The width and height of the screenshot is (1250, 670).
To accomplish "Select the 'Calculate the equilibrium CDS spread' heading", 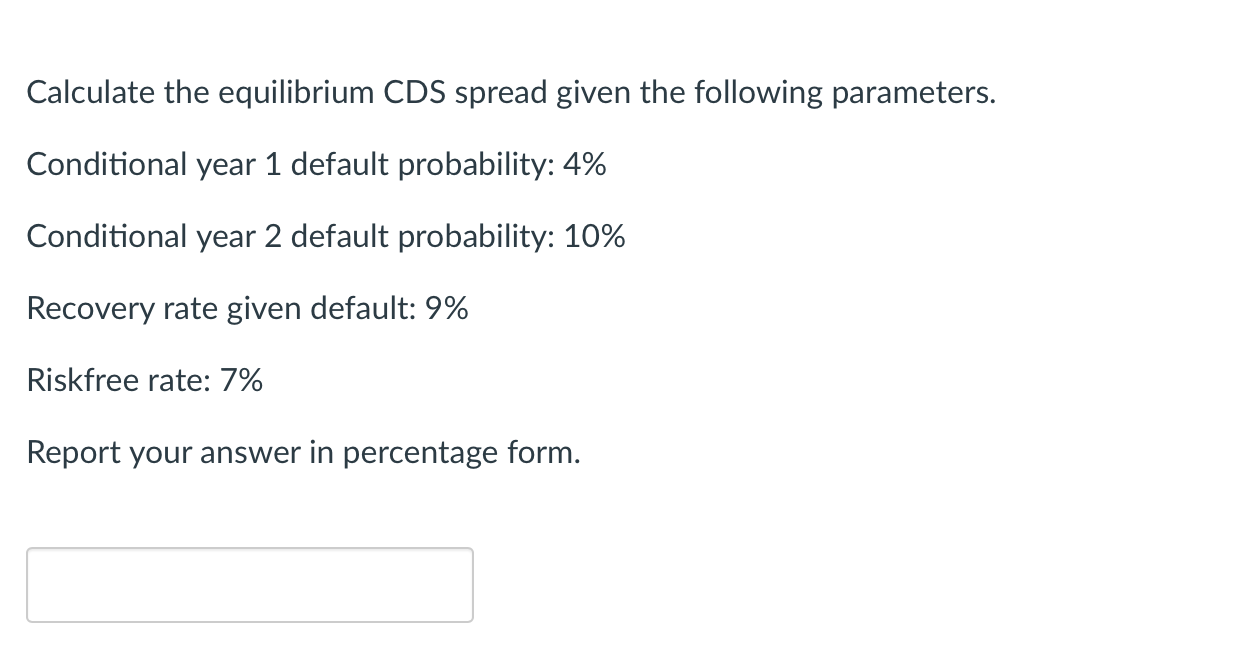I will [510, 92].
